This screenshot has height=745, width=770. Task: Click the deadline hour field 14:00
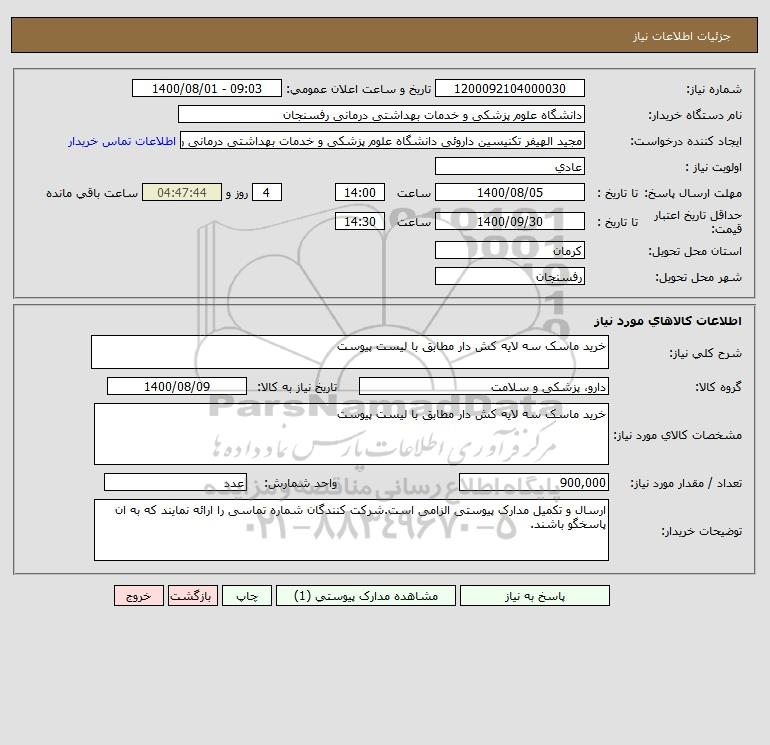(359, 193)
